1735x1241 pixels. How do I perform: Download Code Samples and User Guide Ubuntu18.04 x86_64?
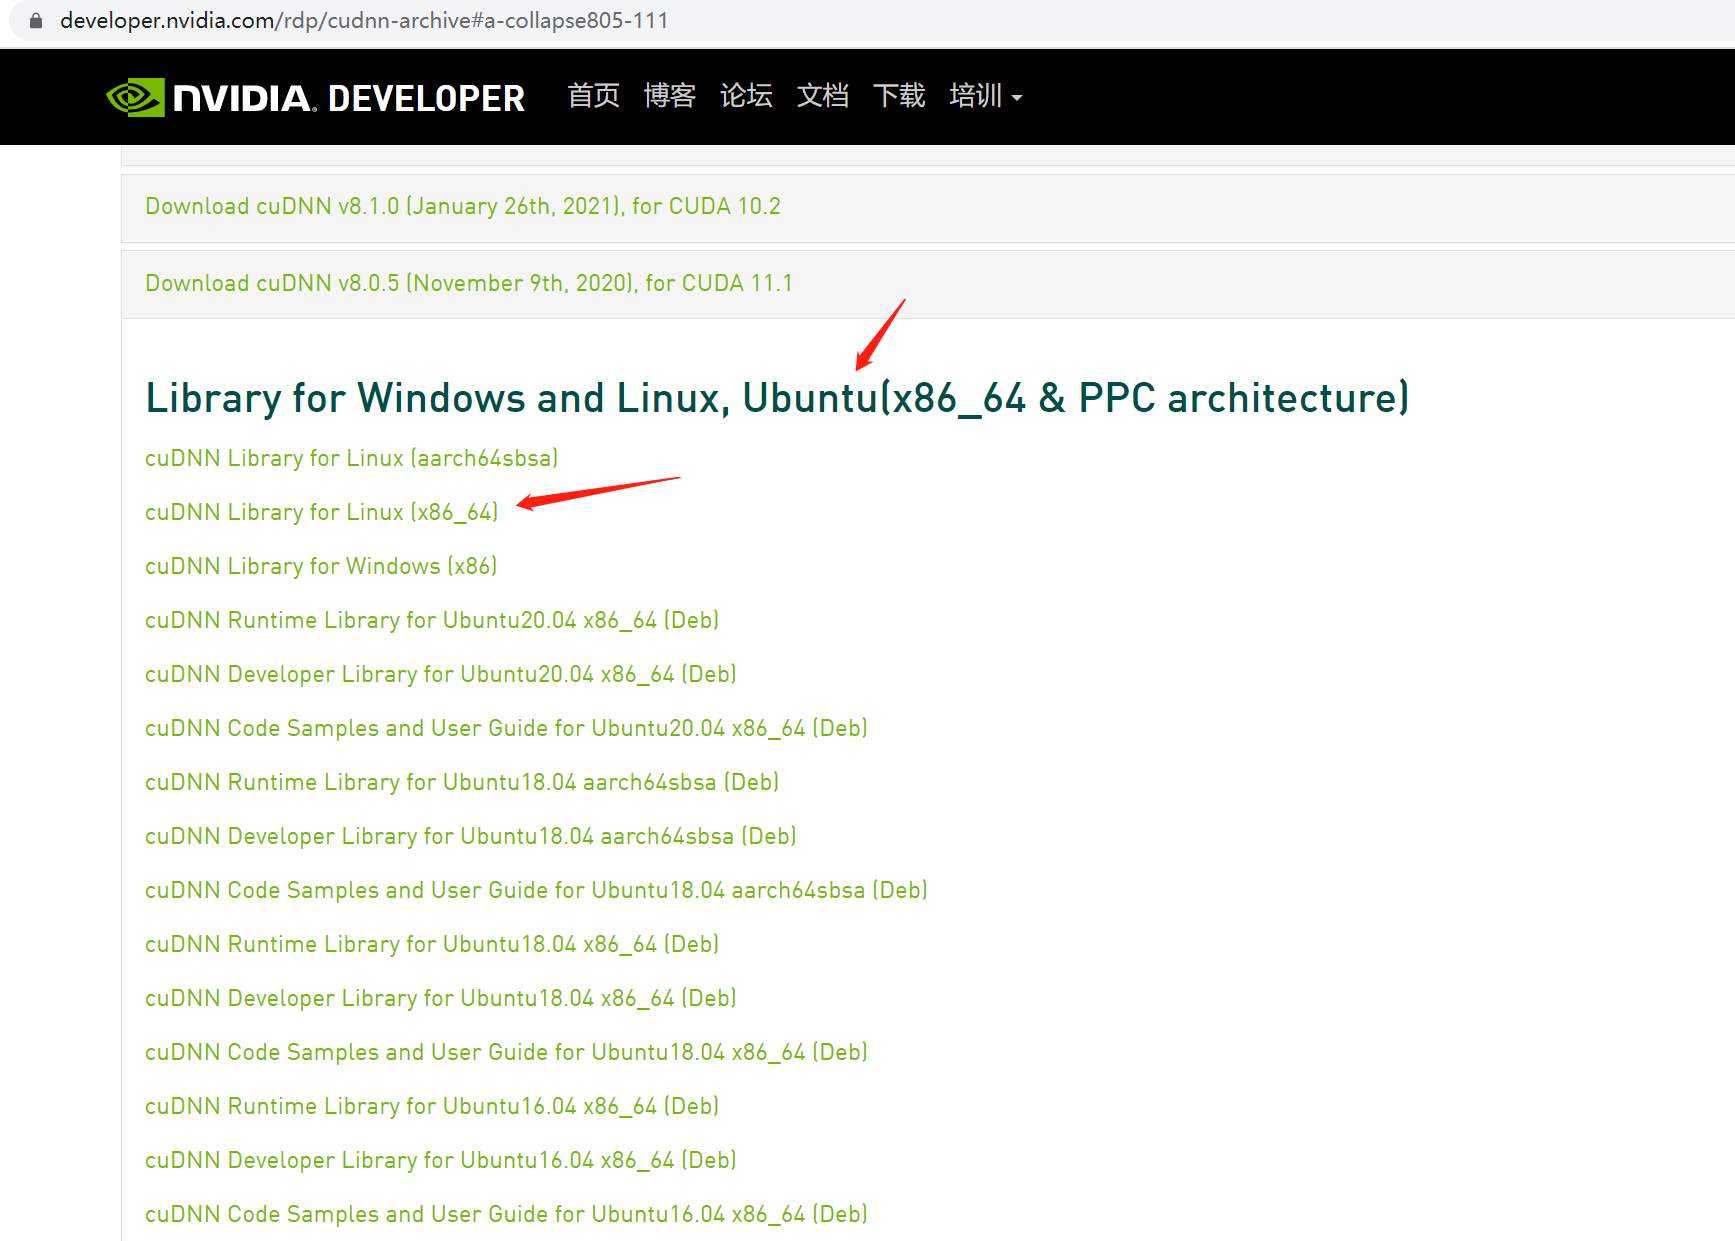(x=506, y=1052)
